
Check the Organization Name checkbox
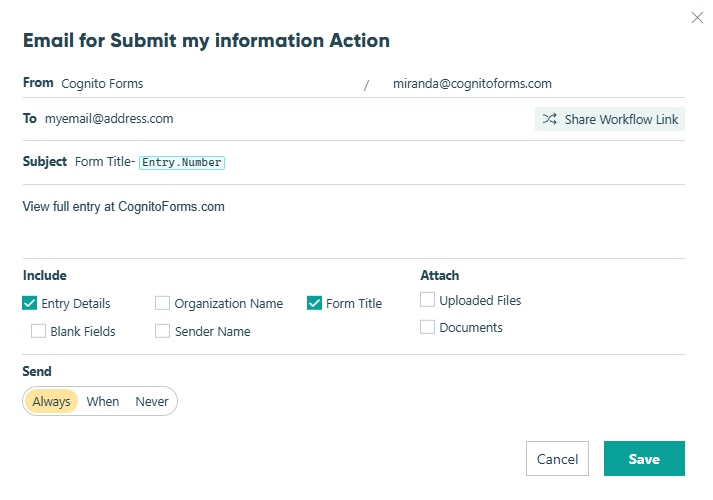[x=162, y=303]
